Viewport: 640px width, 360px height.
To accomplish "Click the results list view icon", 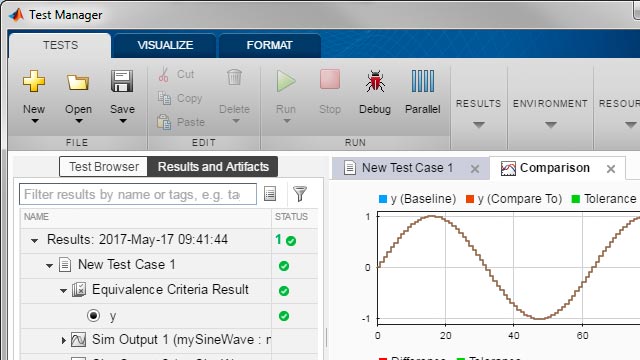I will point(270,193).
